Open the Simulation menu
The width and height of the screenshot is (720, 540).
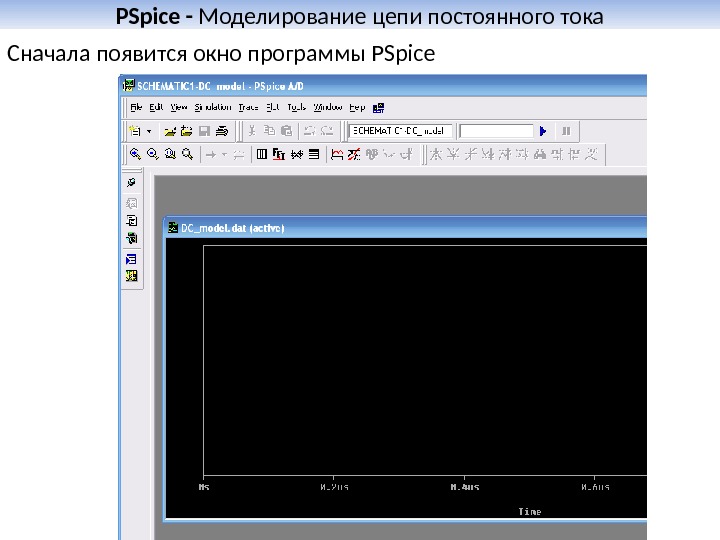(213, 107)
